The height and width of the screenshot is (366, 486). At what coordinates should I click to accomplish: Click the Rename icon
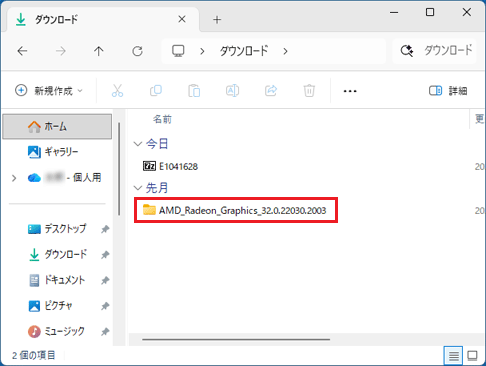(x=232, y=90)
